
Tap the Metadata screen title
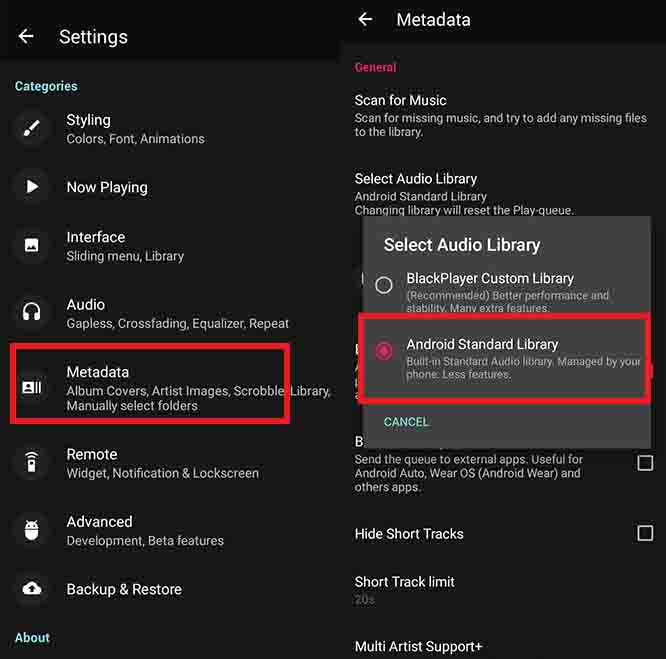tap(433, 20)
